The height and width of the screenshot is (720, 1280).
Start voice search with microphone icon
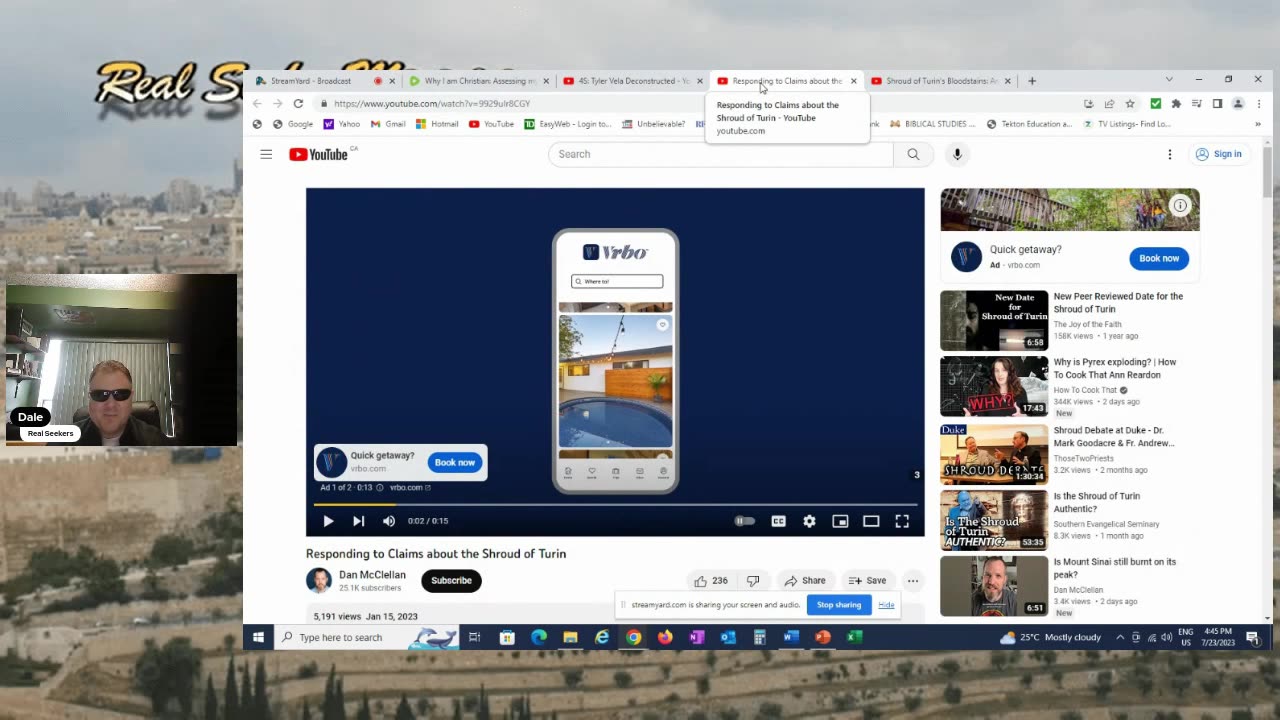[x=957, y=154]
